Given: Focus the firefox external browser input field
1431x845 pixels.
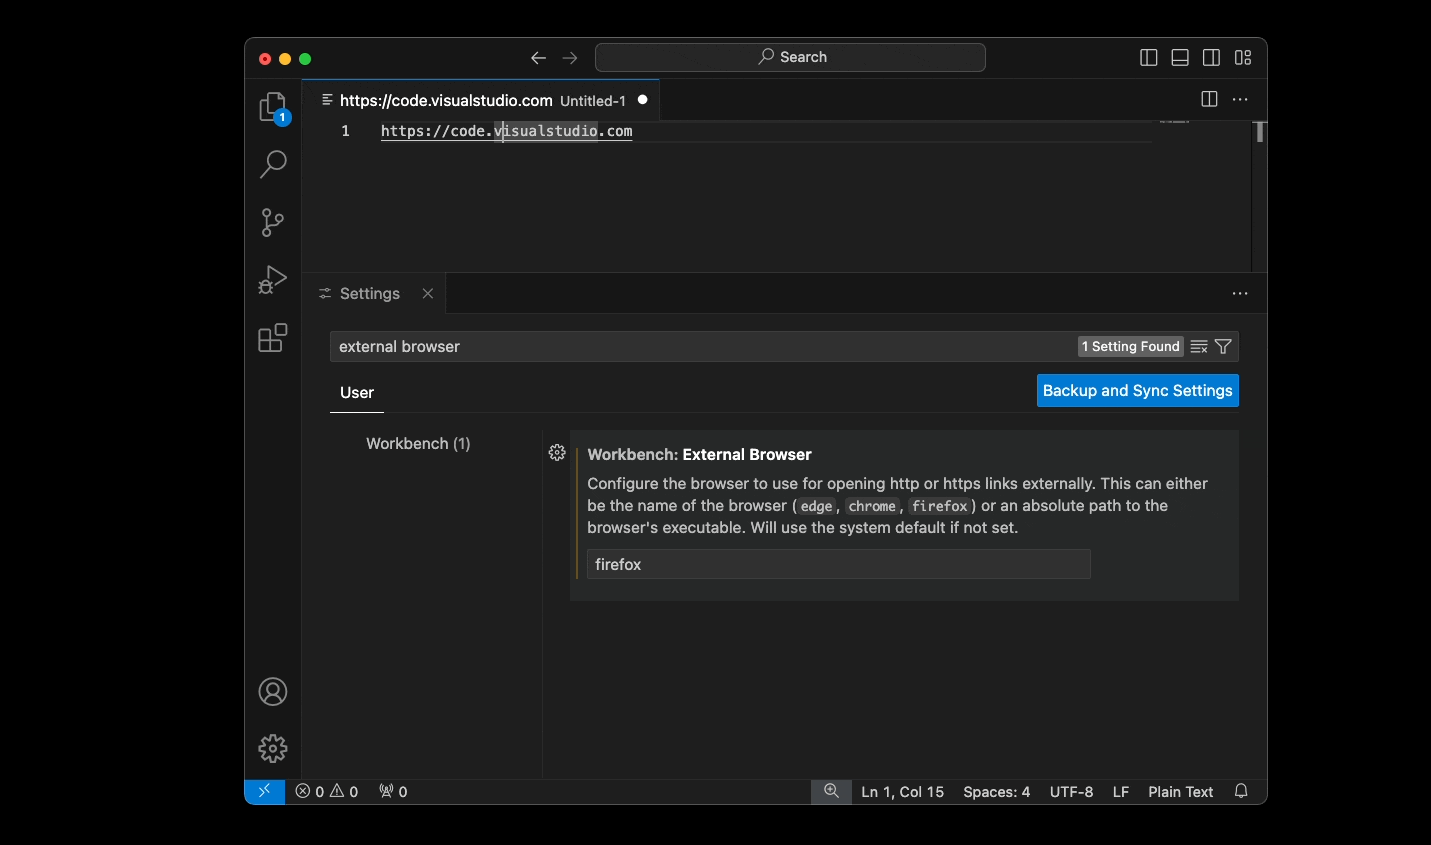Looking at the screenshot, I should (x=838, y=564).
